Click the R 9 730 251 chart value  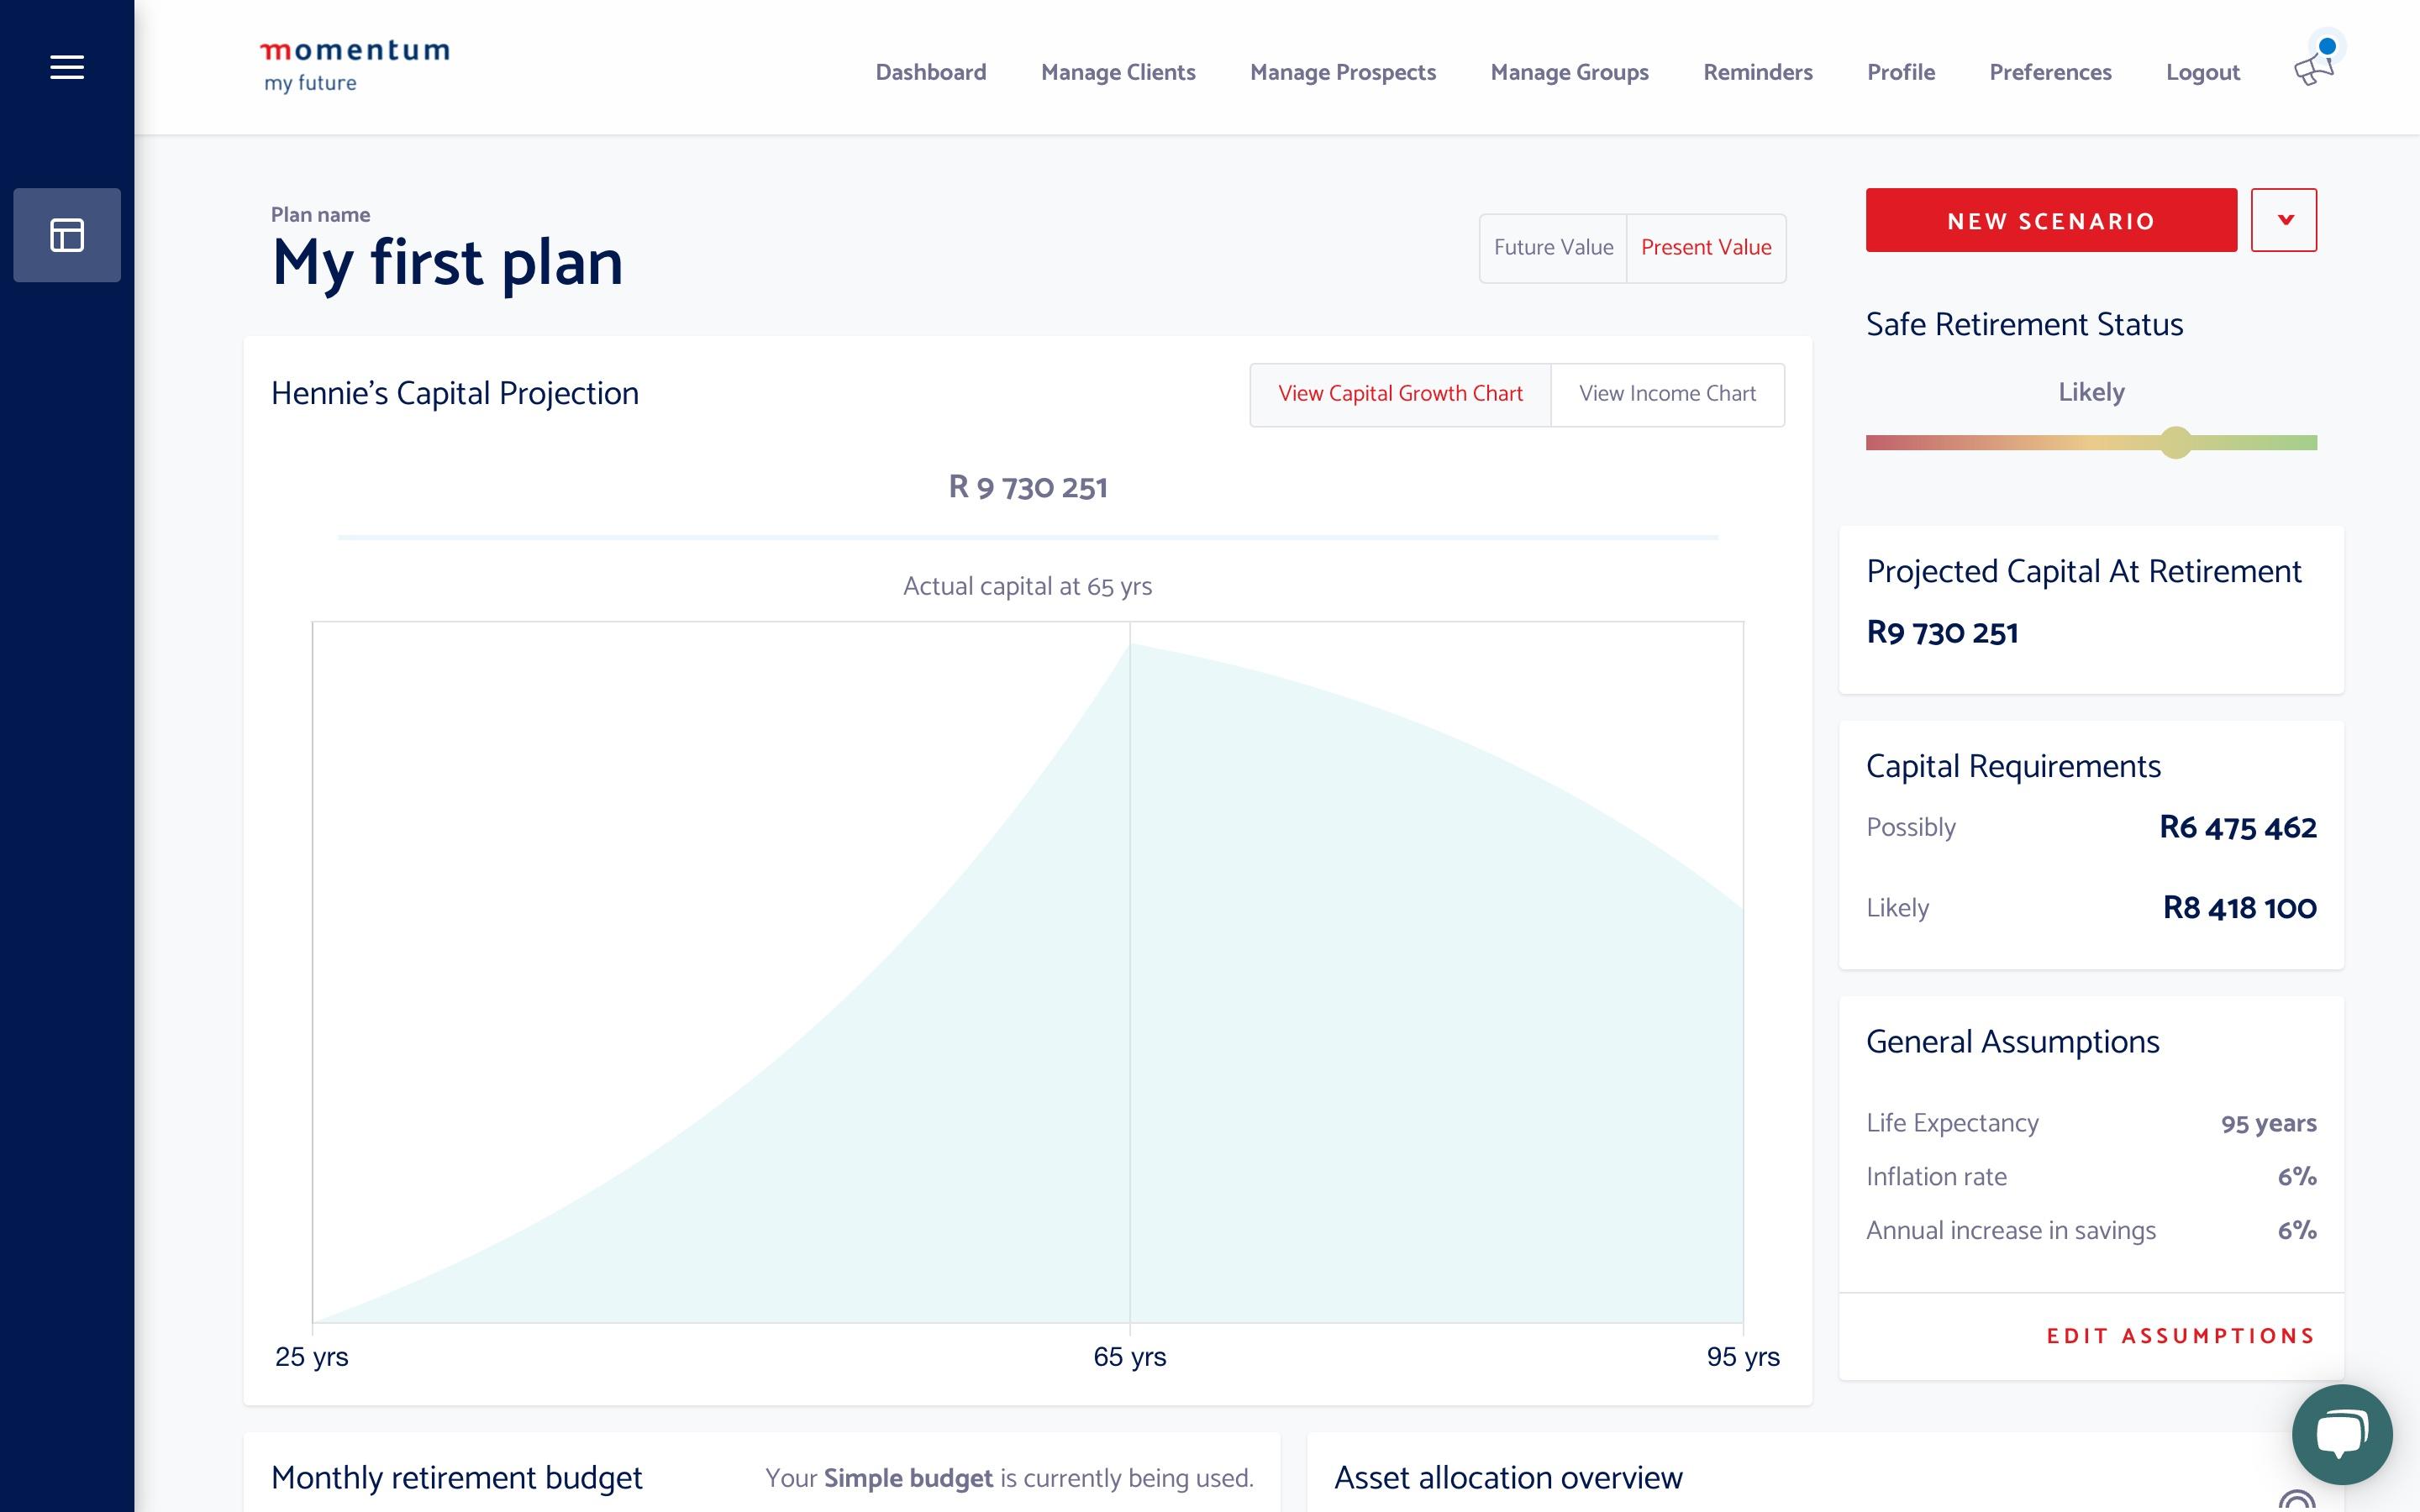pos(1028,487)
